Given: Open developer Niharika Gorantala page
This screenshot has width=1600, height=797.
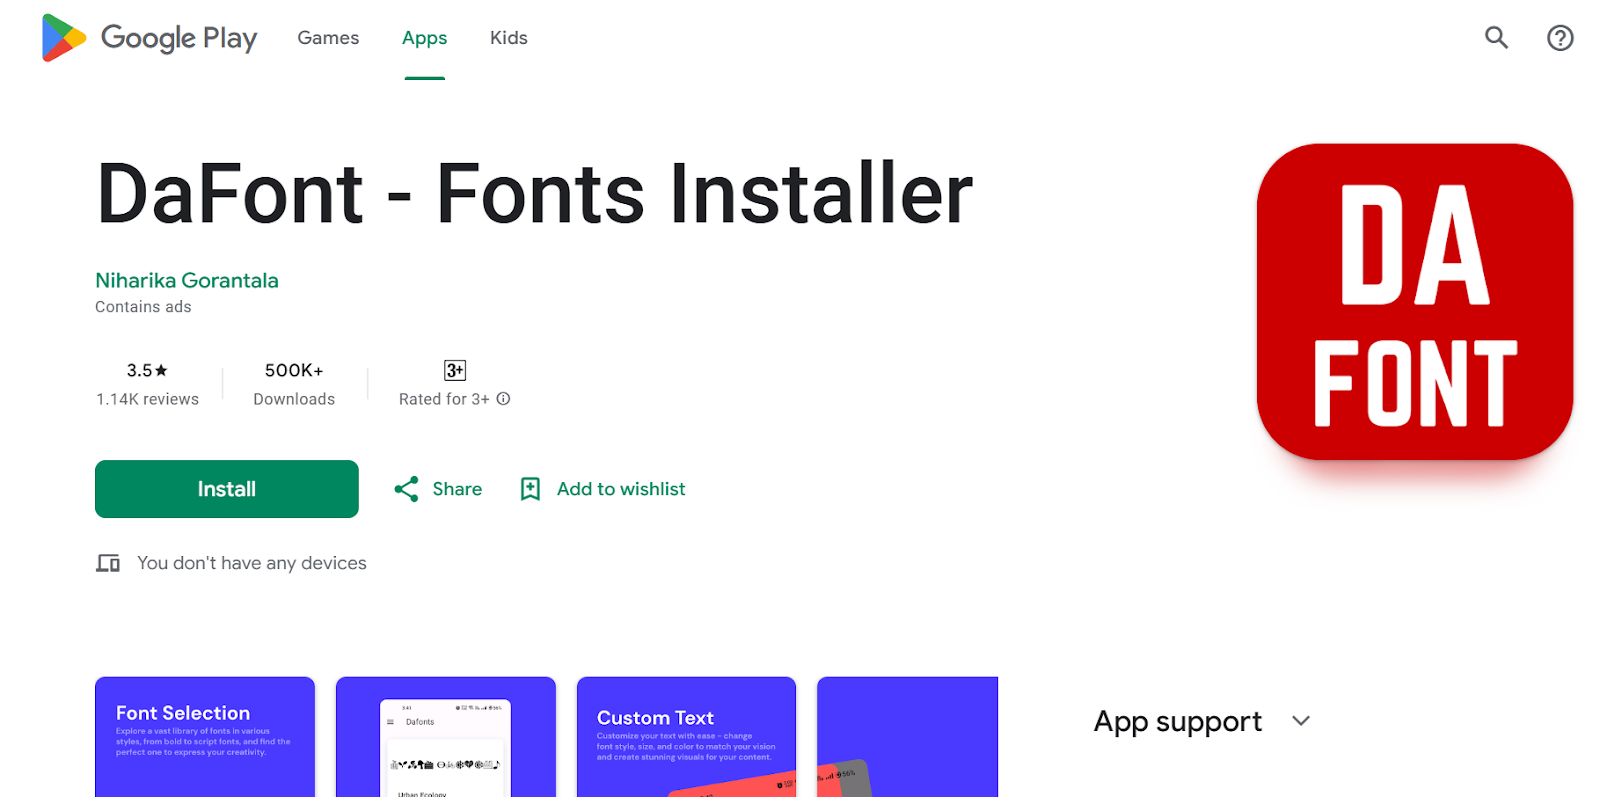Looking at the screenshot, I should 187,280.
